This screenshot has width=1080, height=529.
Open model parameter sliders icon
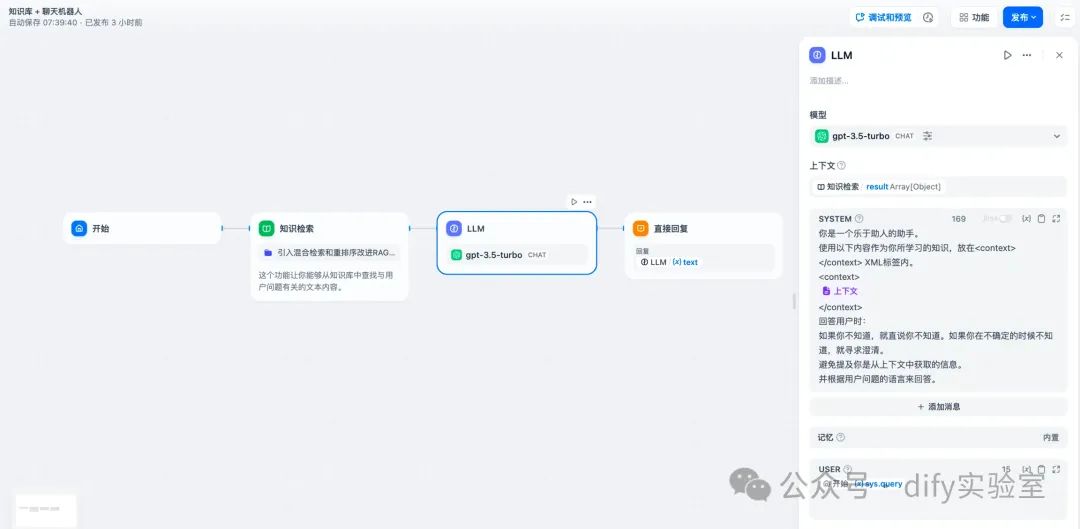pyautogui.click(x=928, y=136)
